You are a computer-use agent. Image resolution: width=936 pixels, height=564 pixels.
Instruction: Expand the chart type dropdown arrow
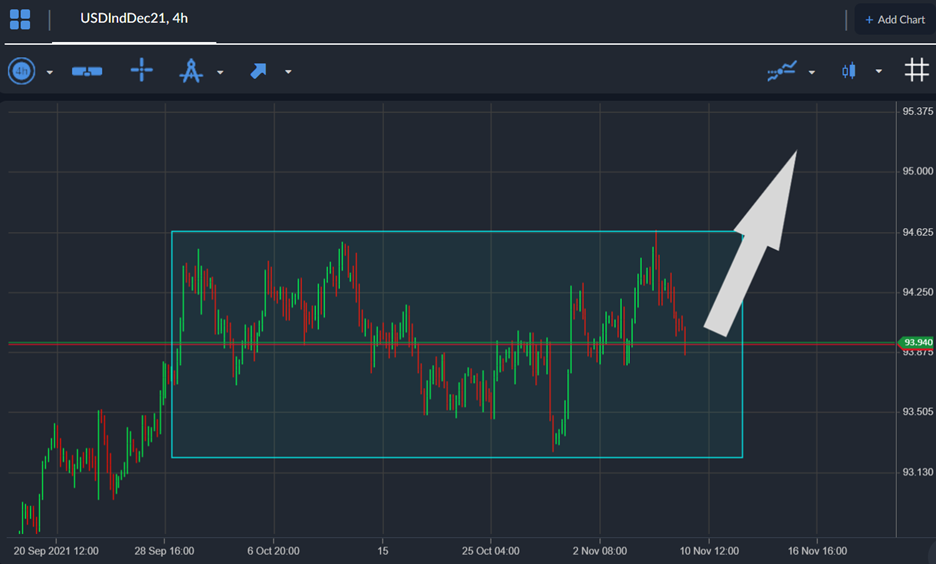click(x=879, y=71)
